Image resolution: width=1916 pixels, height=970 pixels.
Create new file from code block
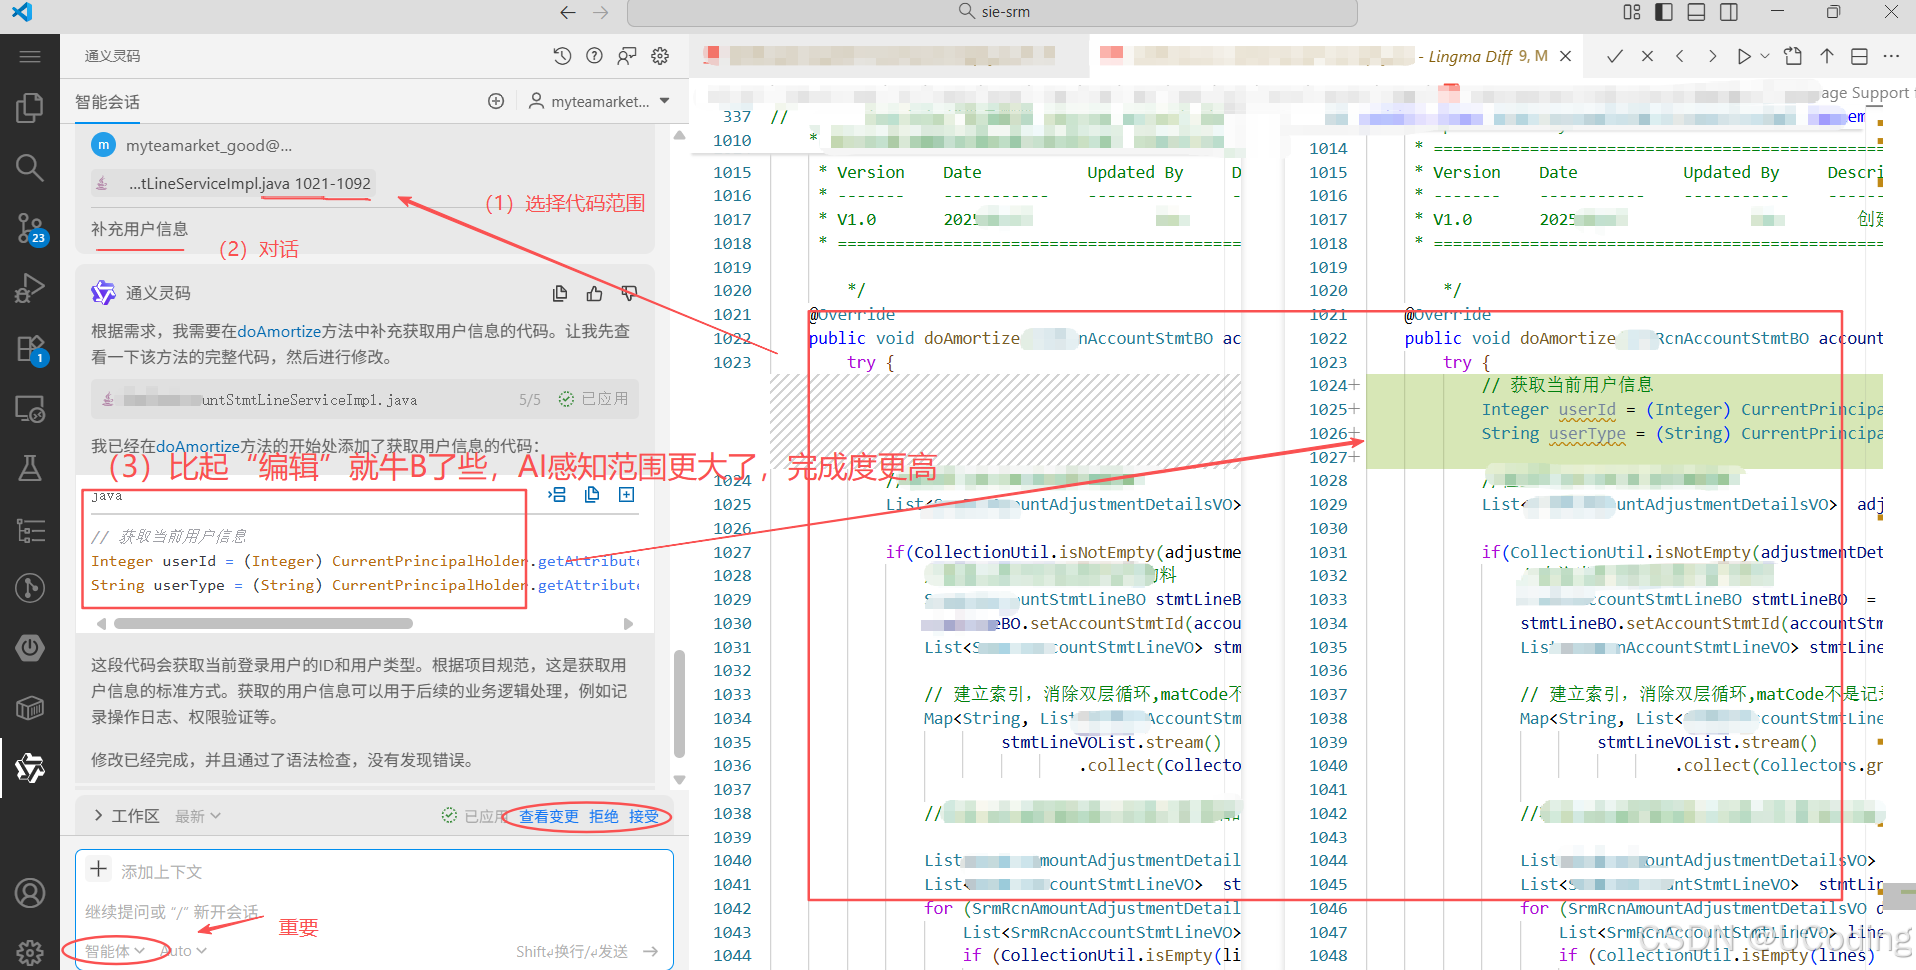627,495
